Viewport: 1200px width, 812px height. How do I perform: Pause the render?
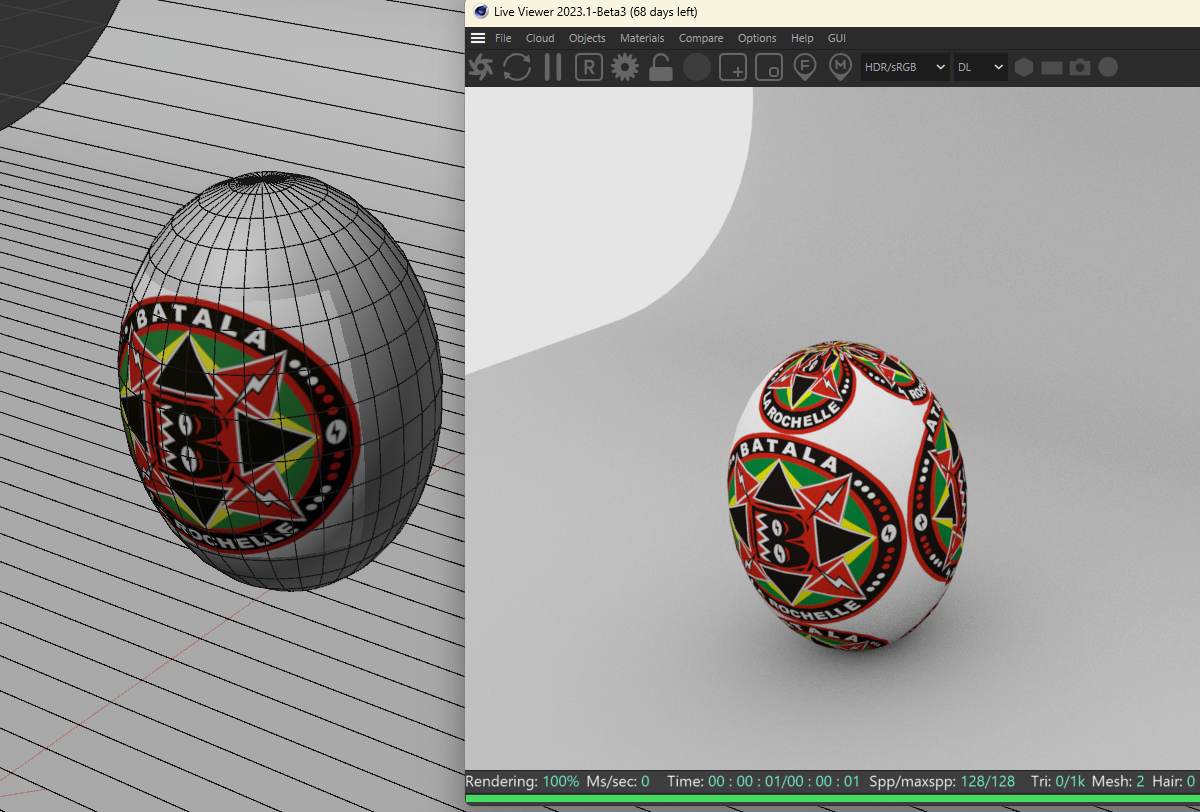point(553,67)
